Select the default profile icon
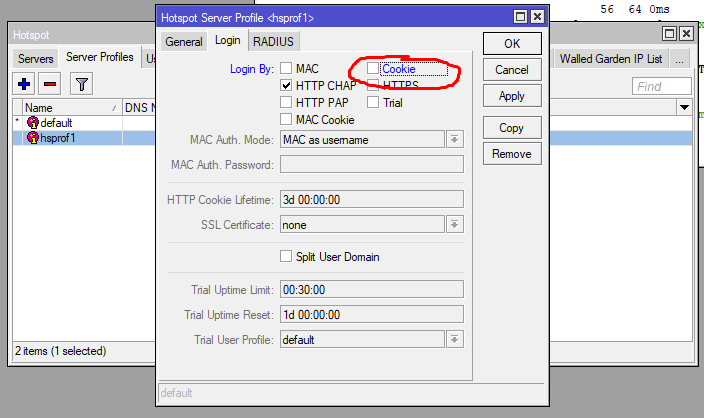Screen dimensions: 704x418 click(32, 123)
